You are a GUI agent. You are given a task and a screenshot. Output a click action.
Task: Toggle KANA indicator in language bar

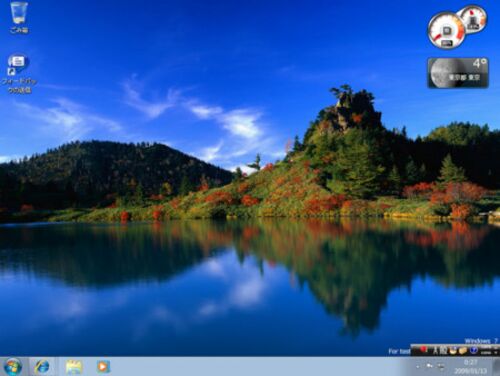[x=486, y=353]
